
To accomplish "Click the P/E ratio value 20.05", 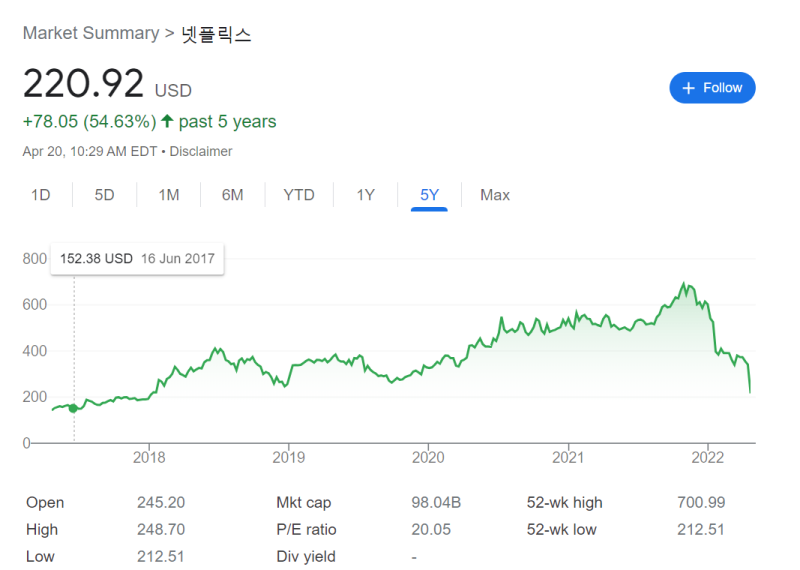I will (x=431, y=530).
